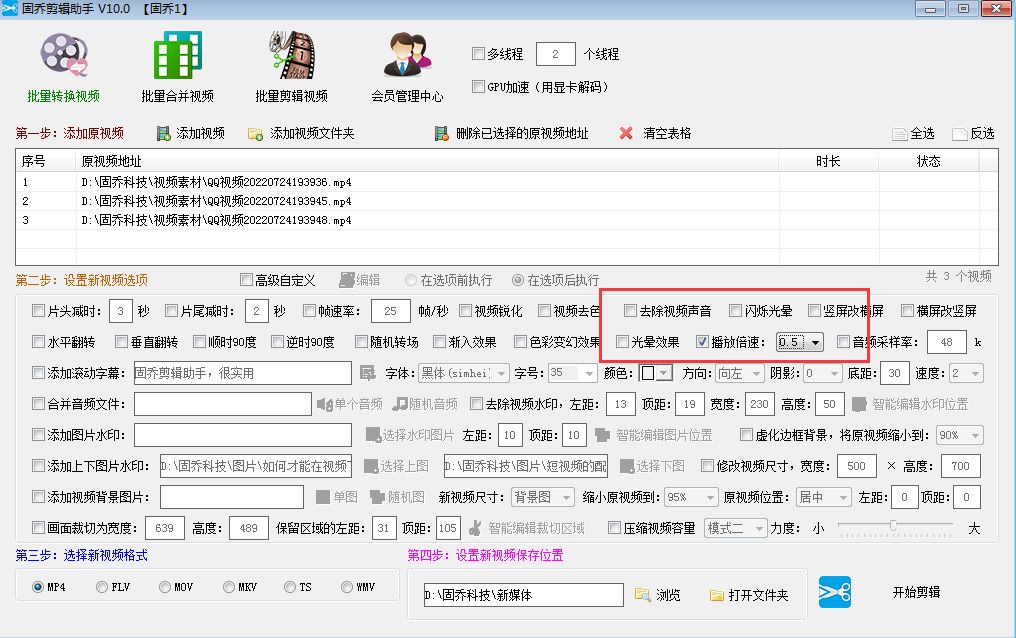This screenshot has height=638, width=1016.
Task: Click the red X 清空表格 icon
Action: coord(626,133)
